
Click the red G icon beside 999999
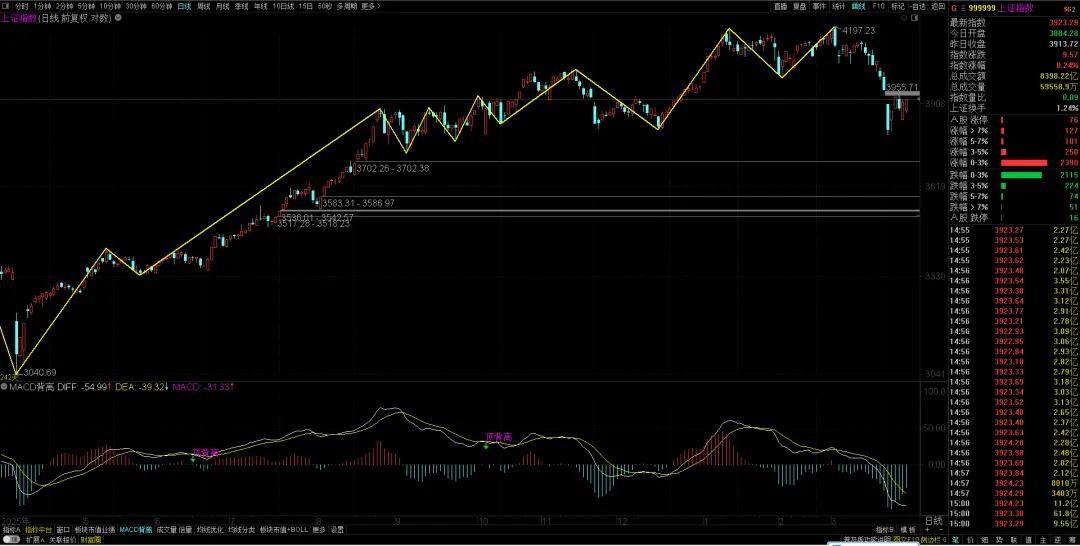(954, 8)
